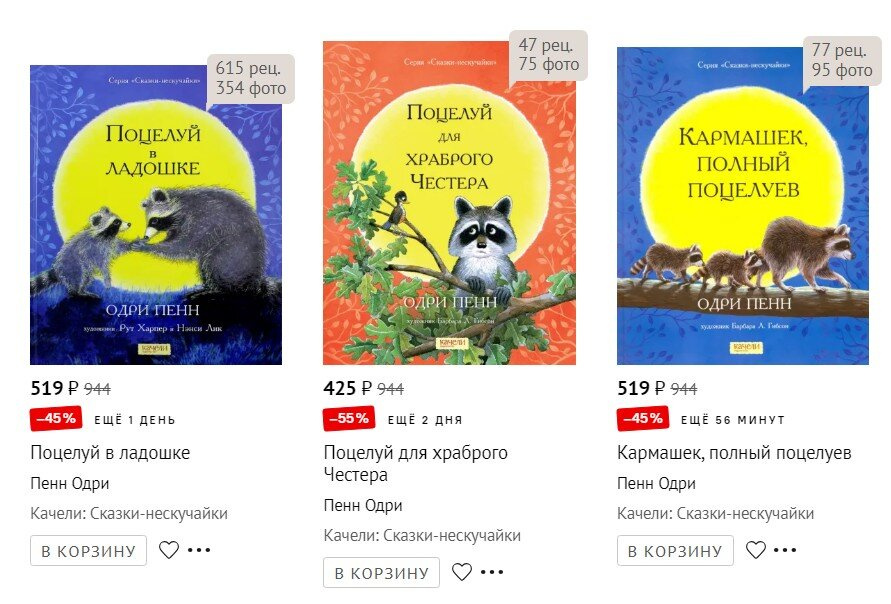
Task: Open title link Кармашек, полный поцелуев
Action: coord(734,453)
